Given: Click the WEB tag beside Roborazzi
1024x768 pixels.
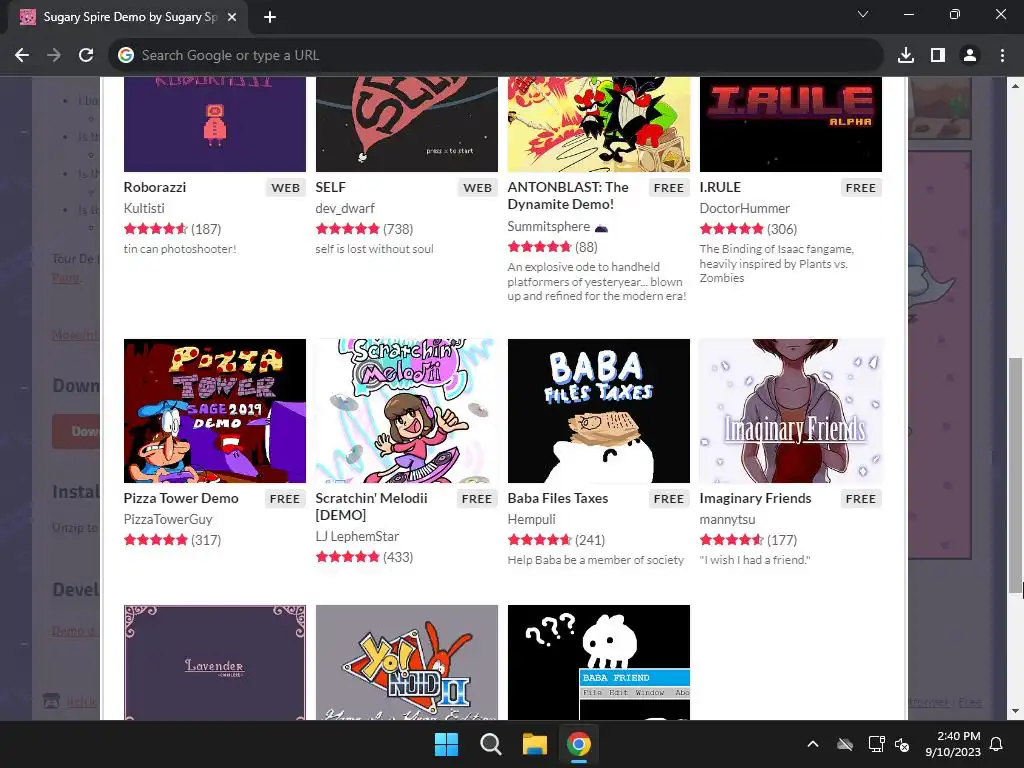Looking at the screenshot, I should (285, 188).
